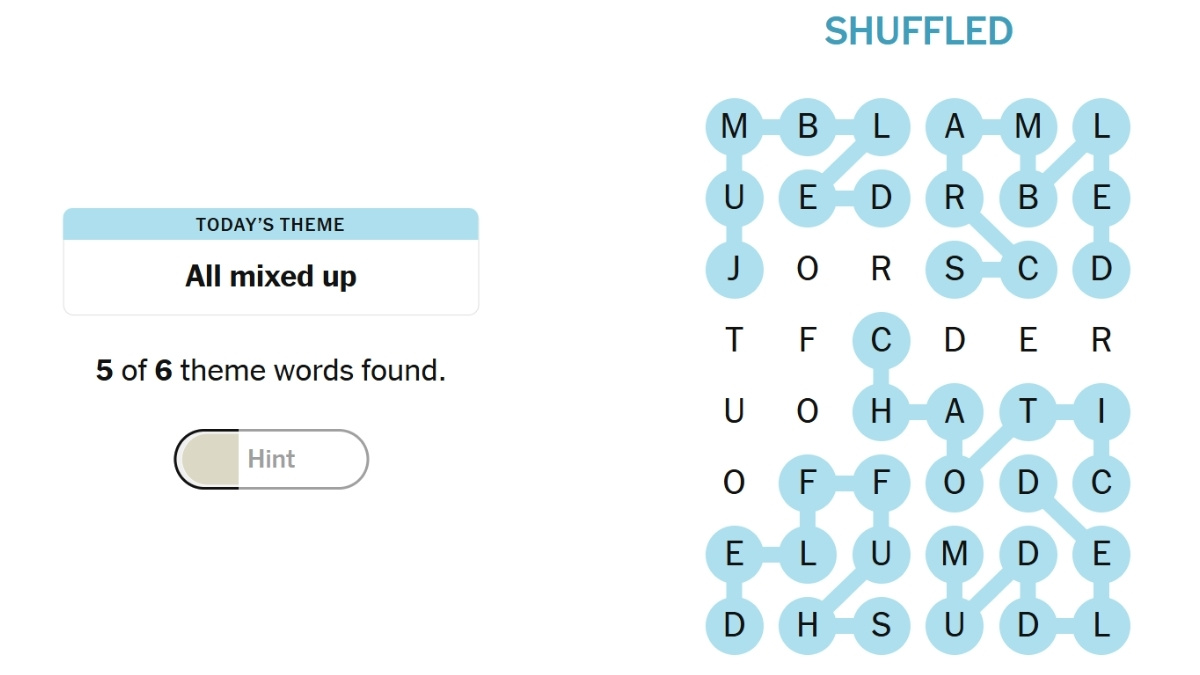This screenshot has height=675, width=1200.
Task: Select the unhighlighted F beside T
Action: pyautogui.click(x=807, y=341)
